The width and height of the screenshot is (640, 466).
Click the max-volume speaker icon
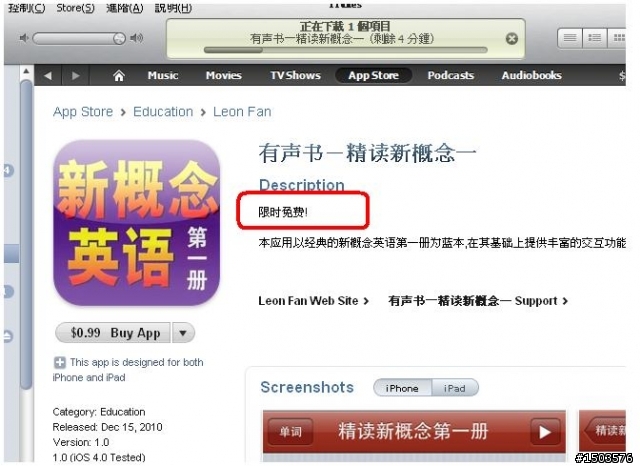(x=137, y=38)
